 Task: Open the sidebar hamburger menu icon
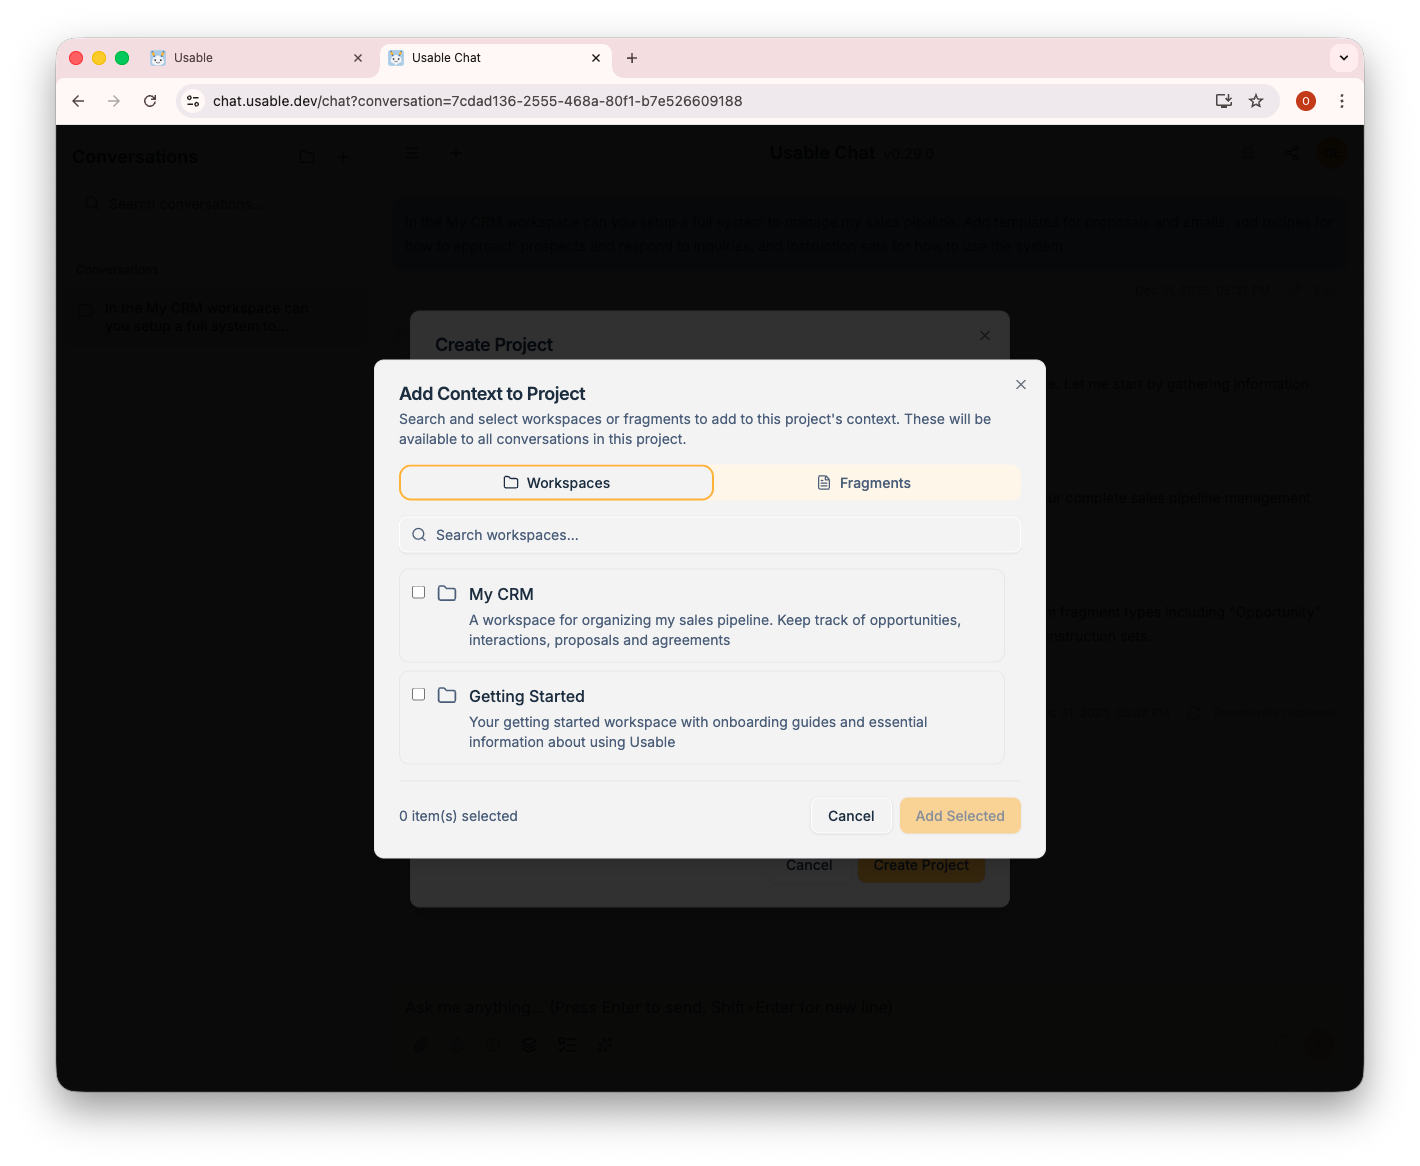[x=411, y=153]
